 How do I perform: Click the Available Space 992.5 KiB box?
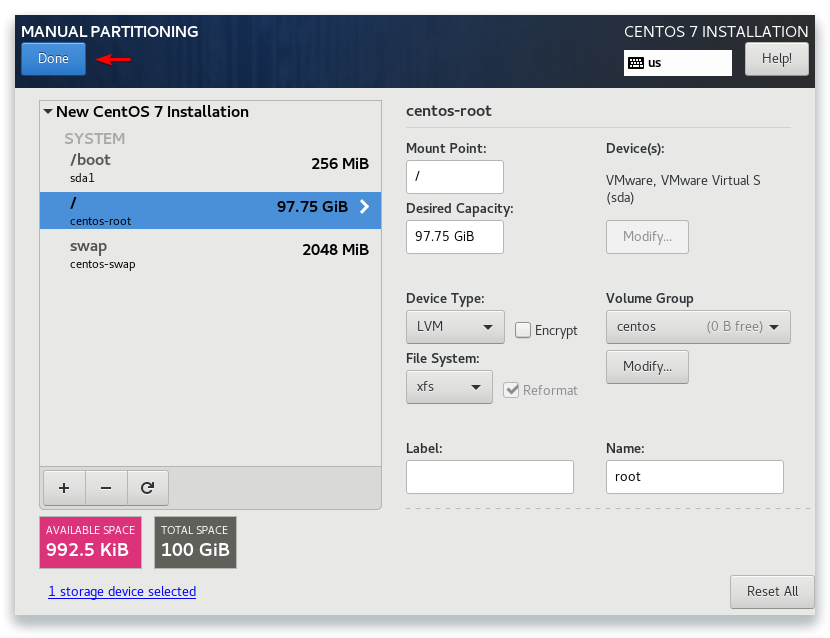91,542
